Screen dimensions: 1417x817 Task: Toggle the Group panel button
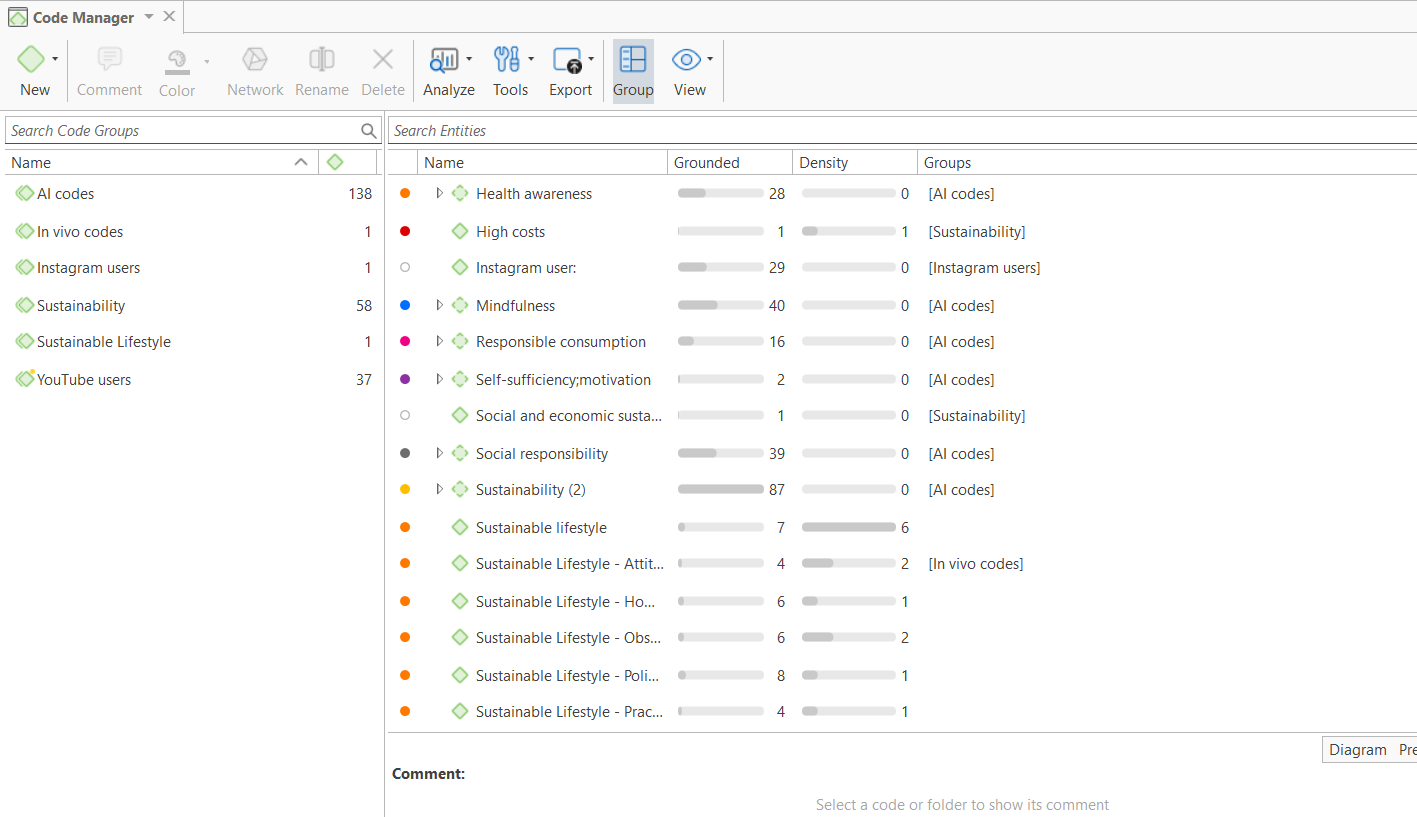point(633,70)
